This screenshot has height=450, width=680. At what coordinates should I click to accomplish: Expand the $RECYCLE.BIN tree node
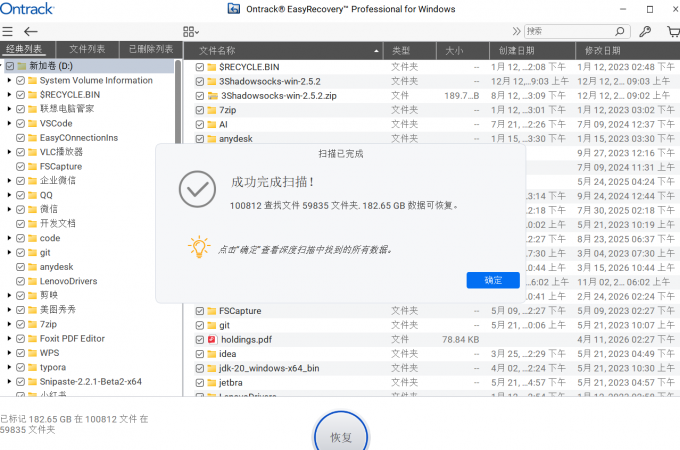click(9, 95)
